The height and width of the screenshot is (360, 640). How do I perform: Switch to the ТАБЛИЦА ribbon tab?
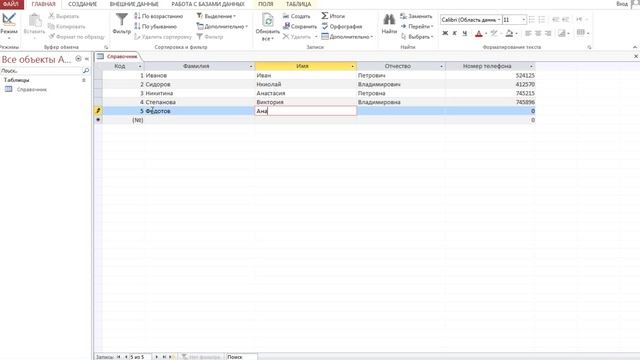tap(298, 4)
